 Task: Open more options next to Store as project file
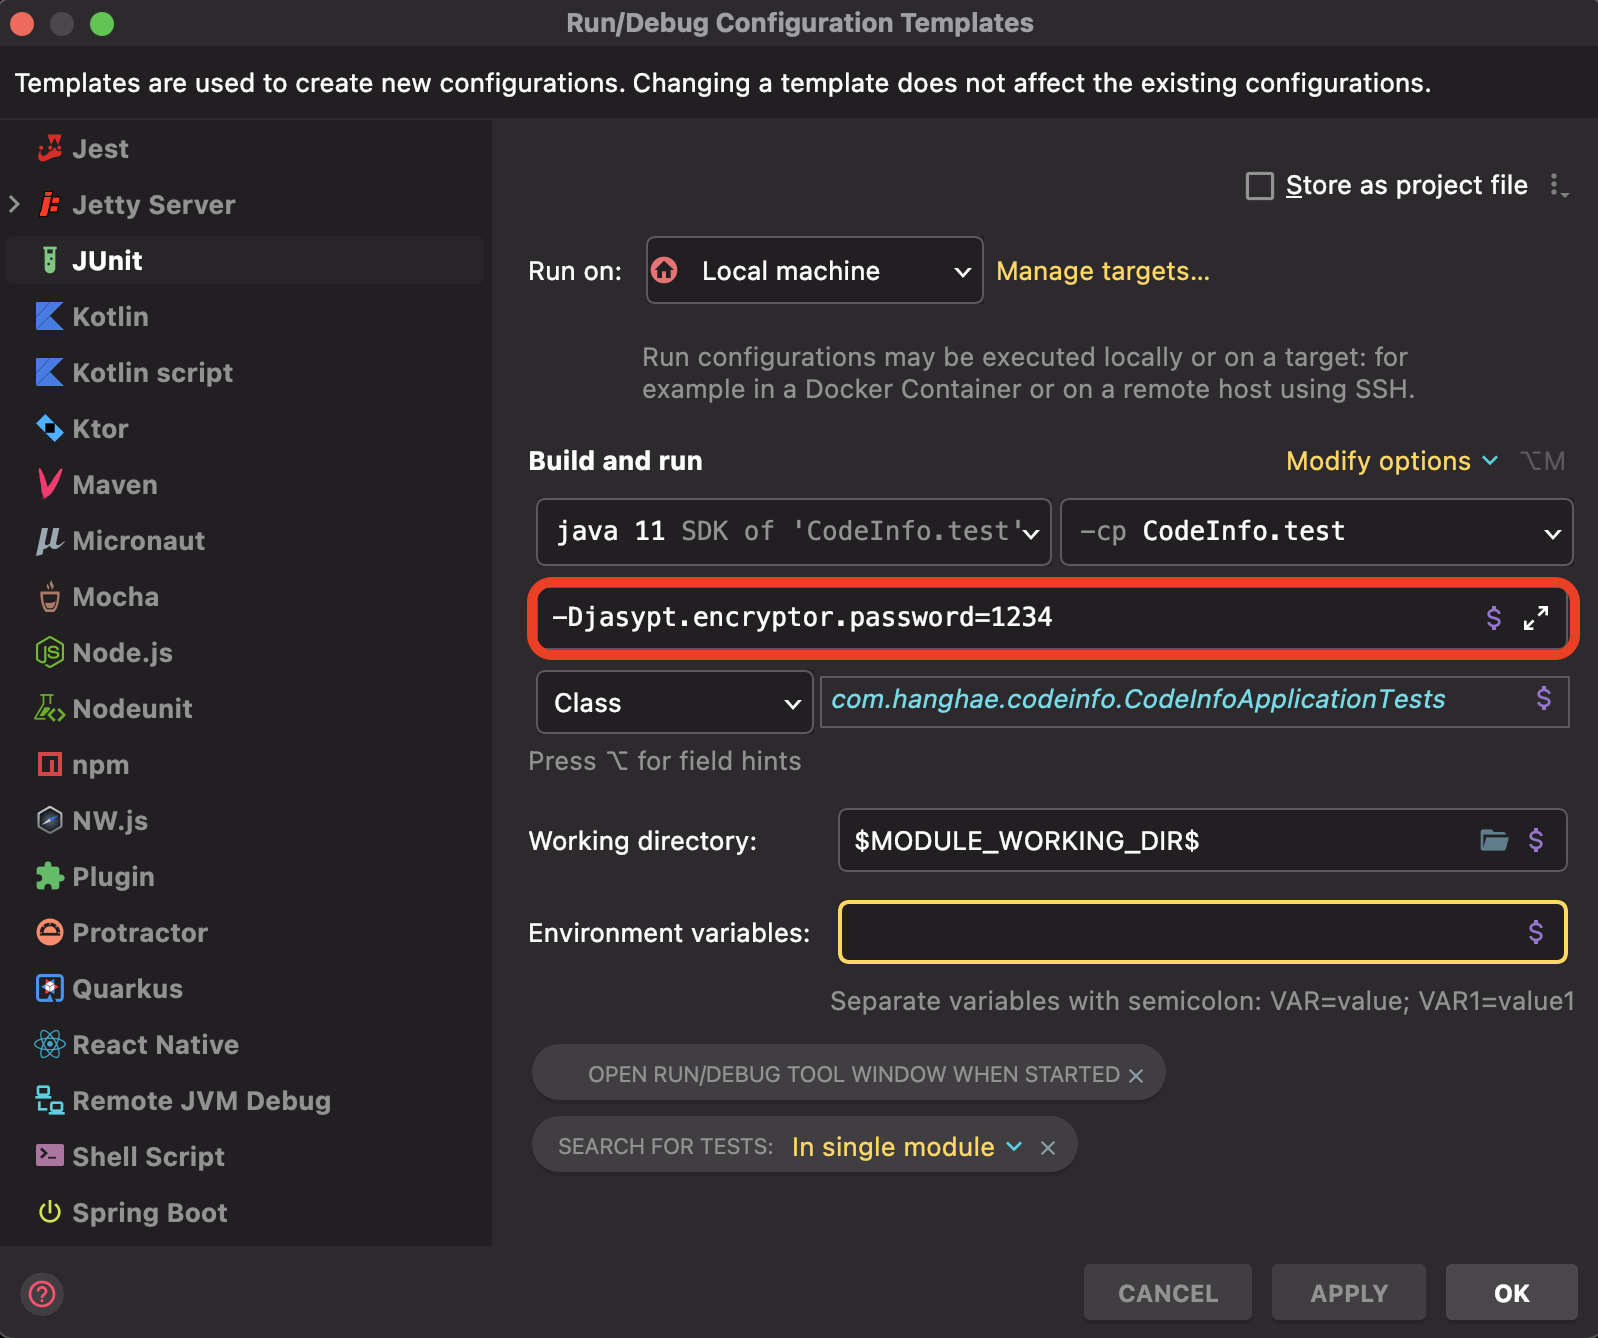point(1558,185)
